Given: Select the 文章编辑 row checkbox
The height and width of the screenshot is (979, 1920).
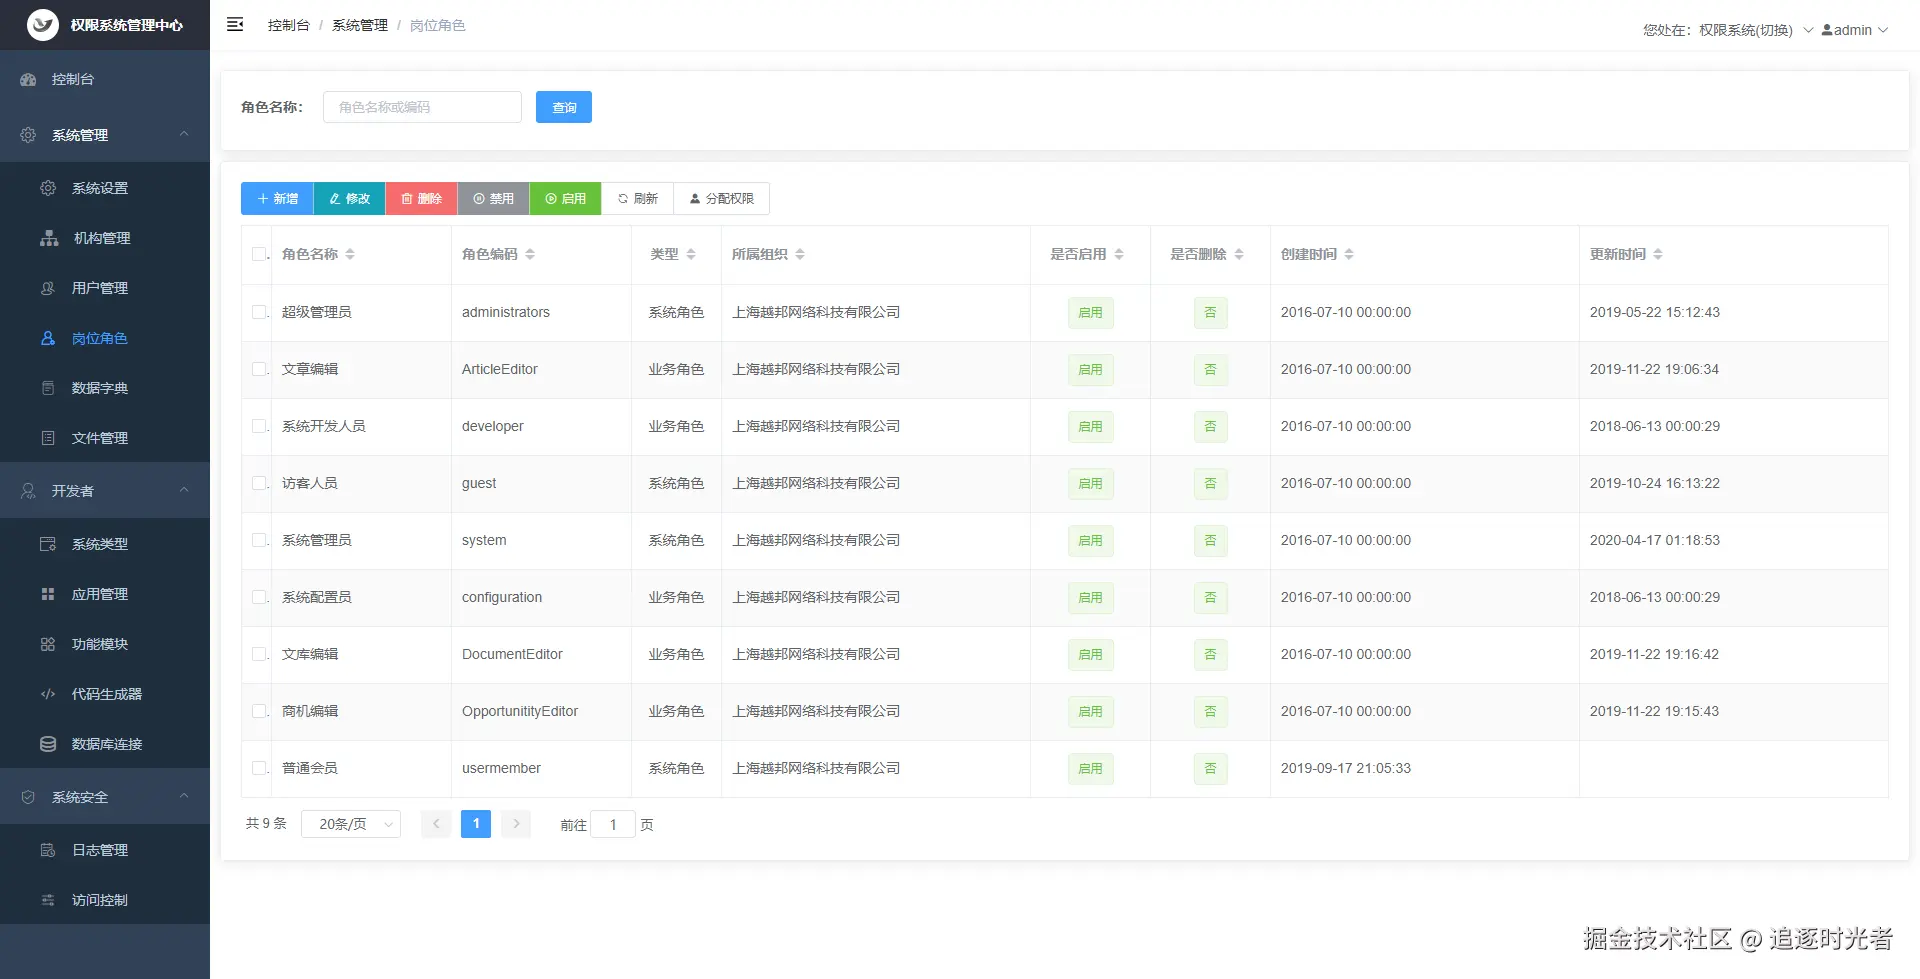Looking at the screenshot, I should [x=259, y=369].
